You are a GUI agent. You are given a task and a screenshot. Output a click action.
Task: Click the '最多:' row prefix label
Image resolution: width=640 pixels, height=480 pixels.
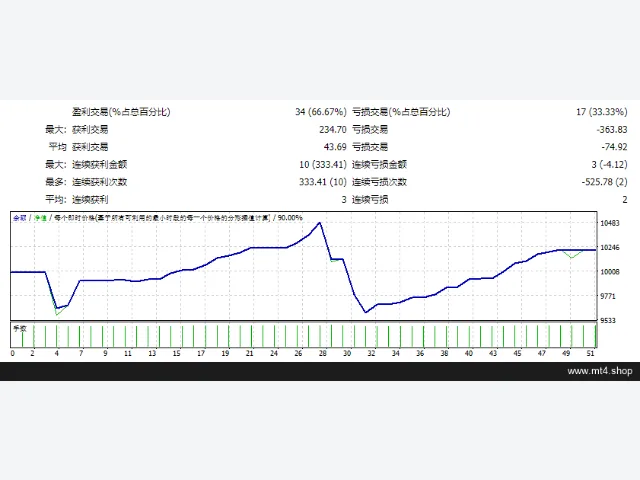pos(56,182)
